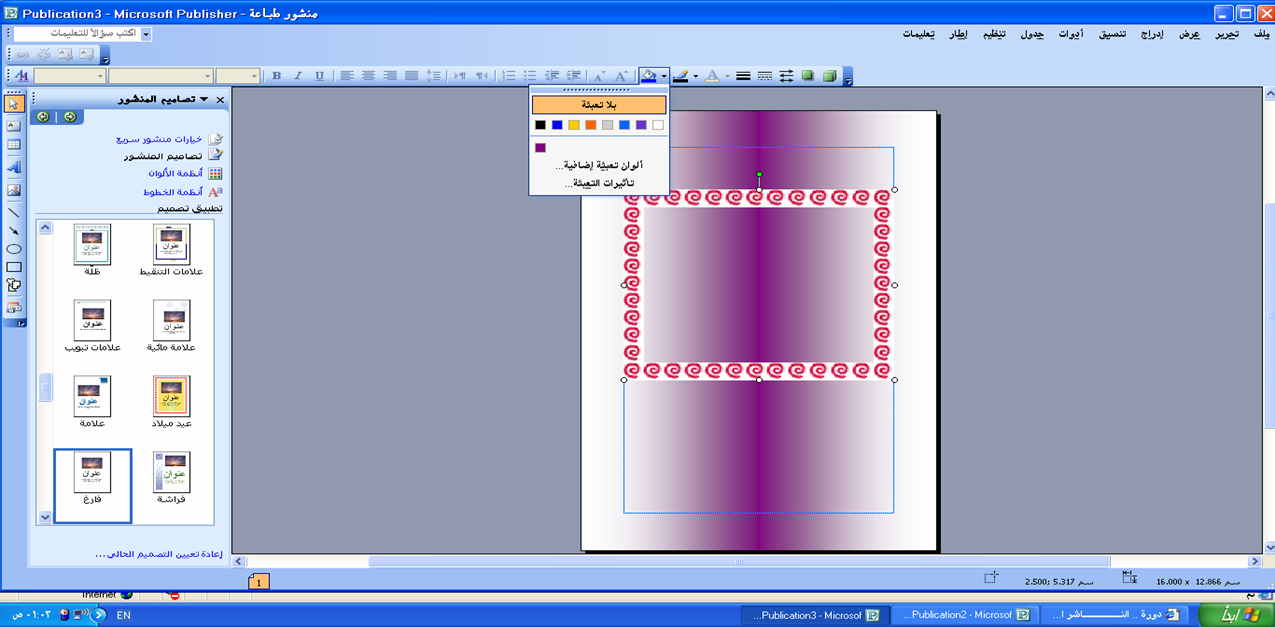Choose تأثيرات التعبئة from fill menu

[599, 183]
